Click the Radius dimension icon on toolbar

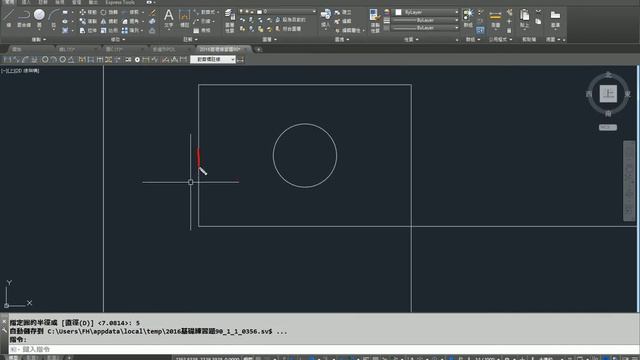click(x=45, y=60)
